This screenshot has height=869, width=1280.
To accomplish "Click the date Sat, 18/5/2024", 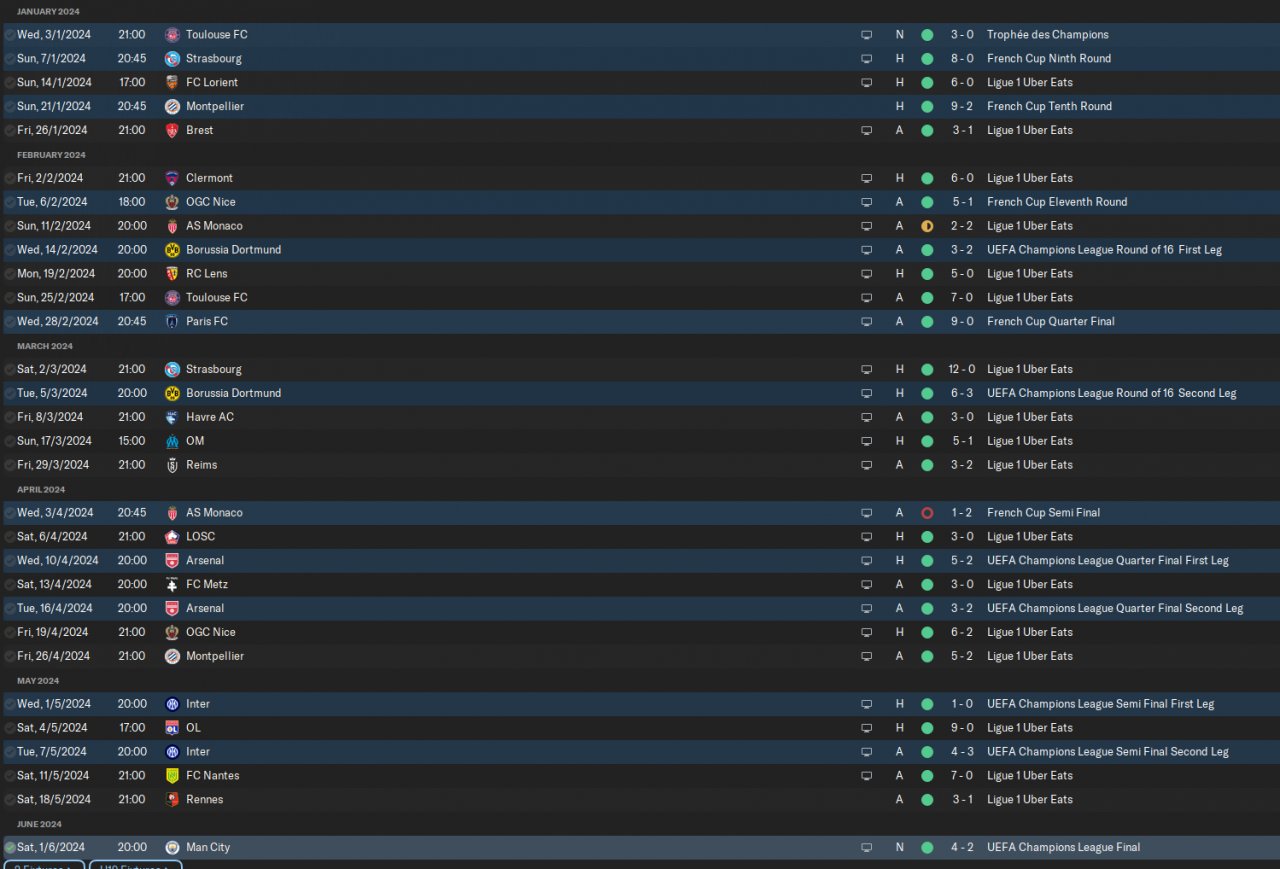I will 53,800.
